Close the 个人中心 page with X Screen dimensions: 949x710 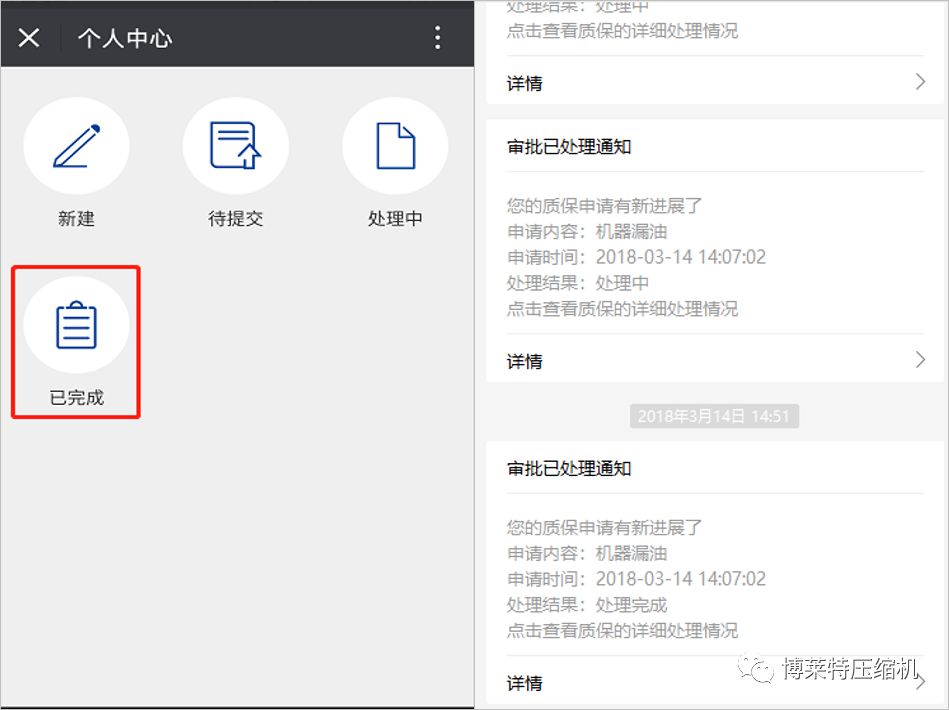tap(29, 38)
